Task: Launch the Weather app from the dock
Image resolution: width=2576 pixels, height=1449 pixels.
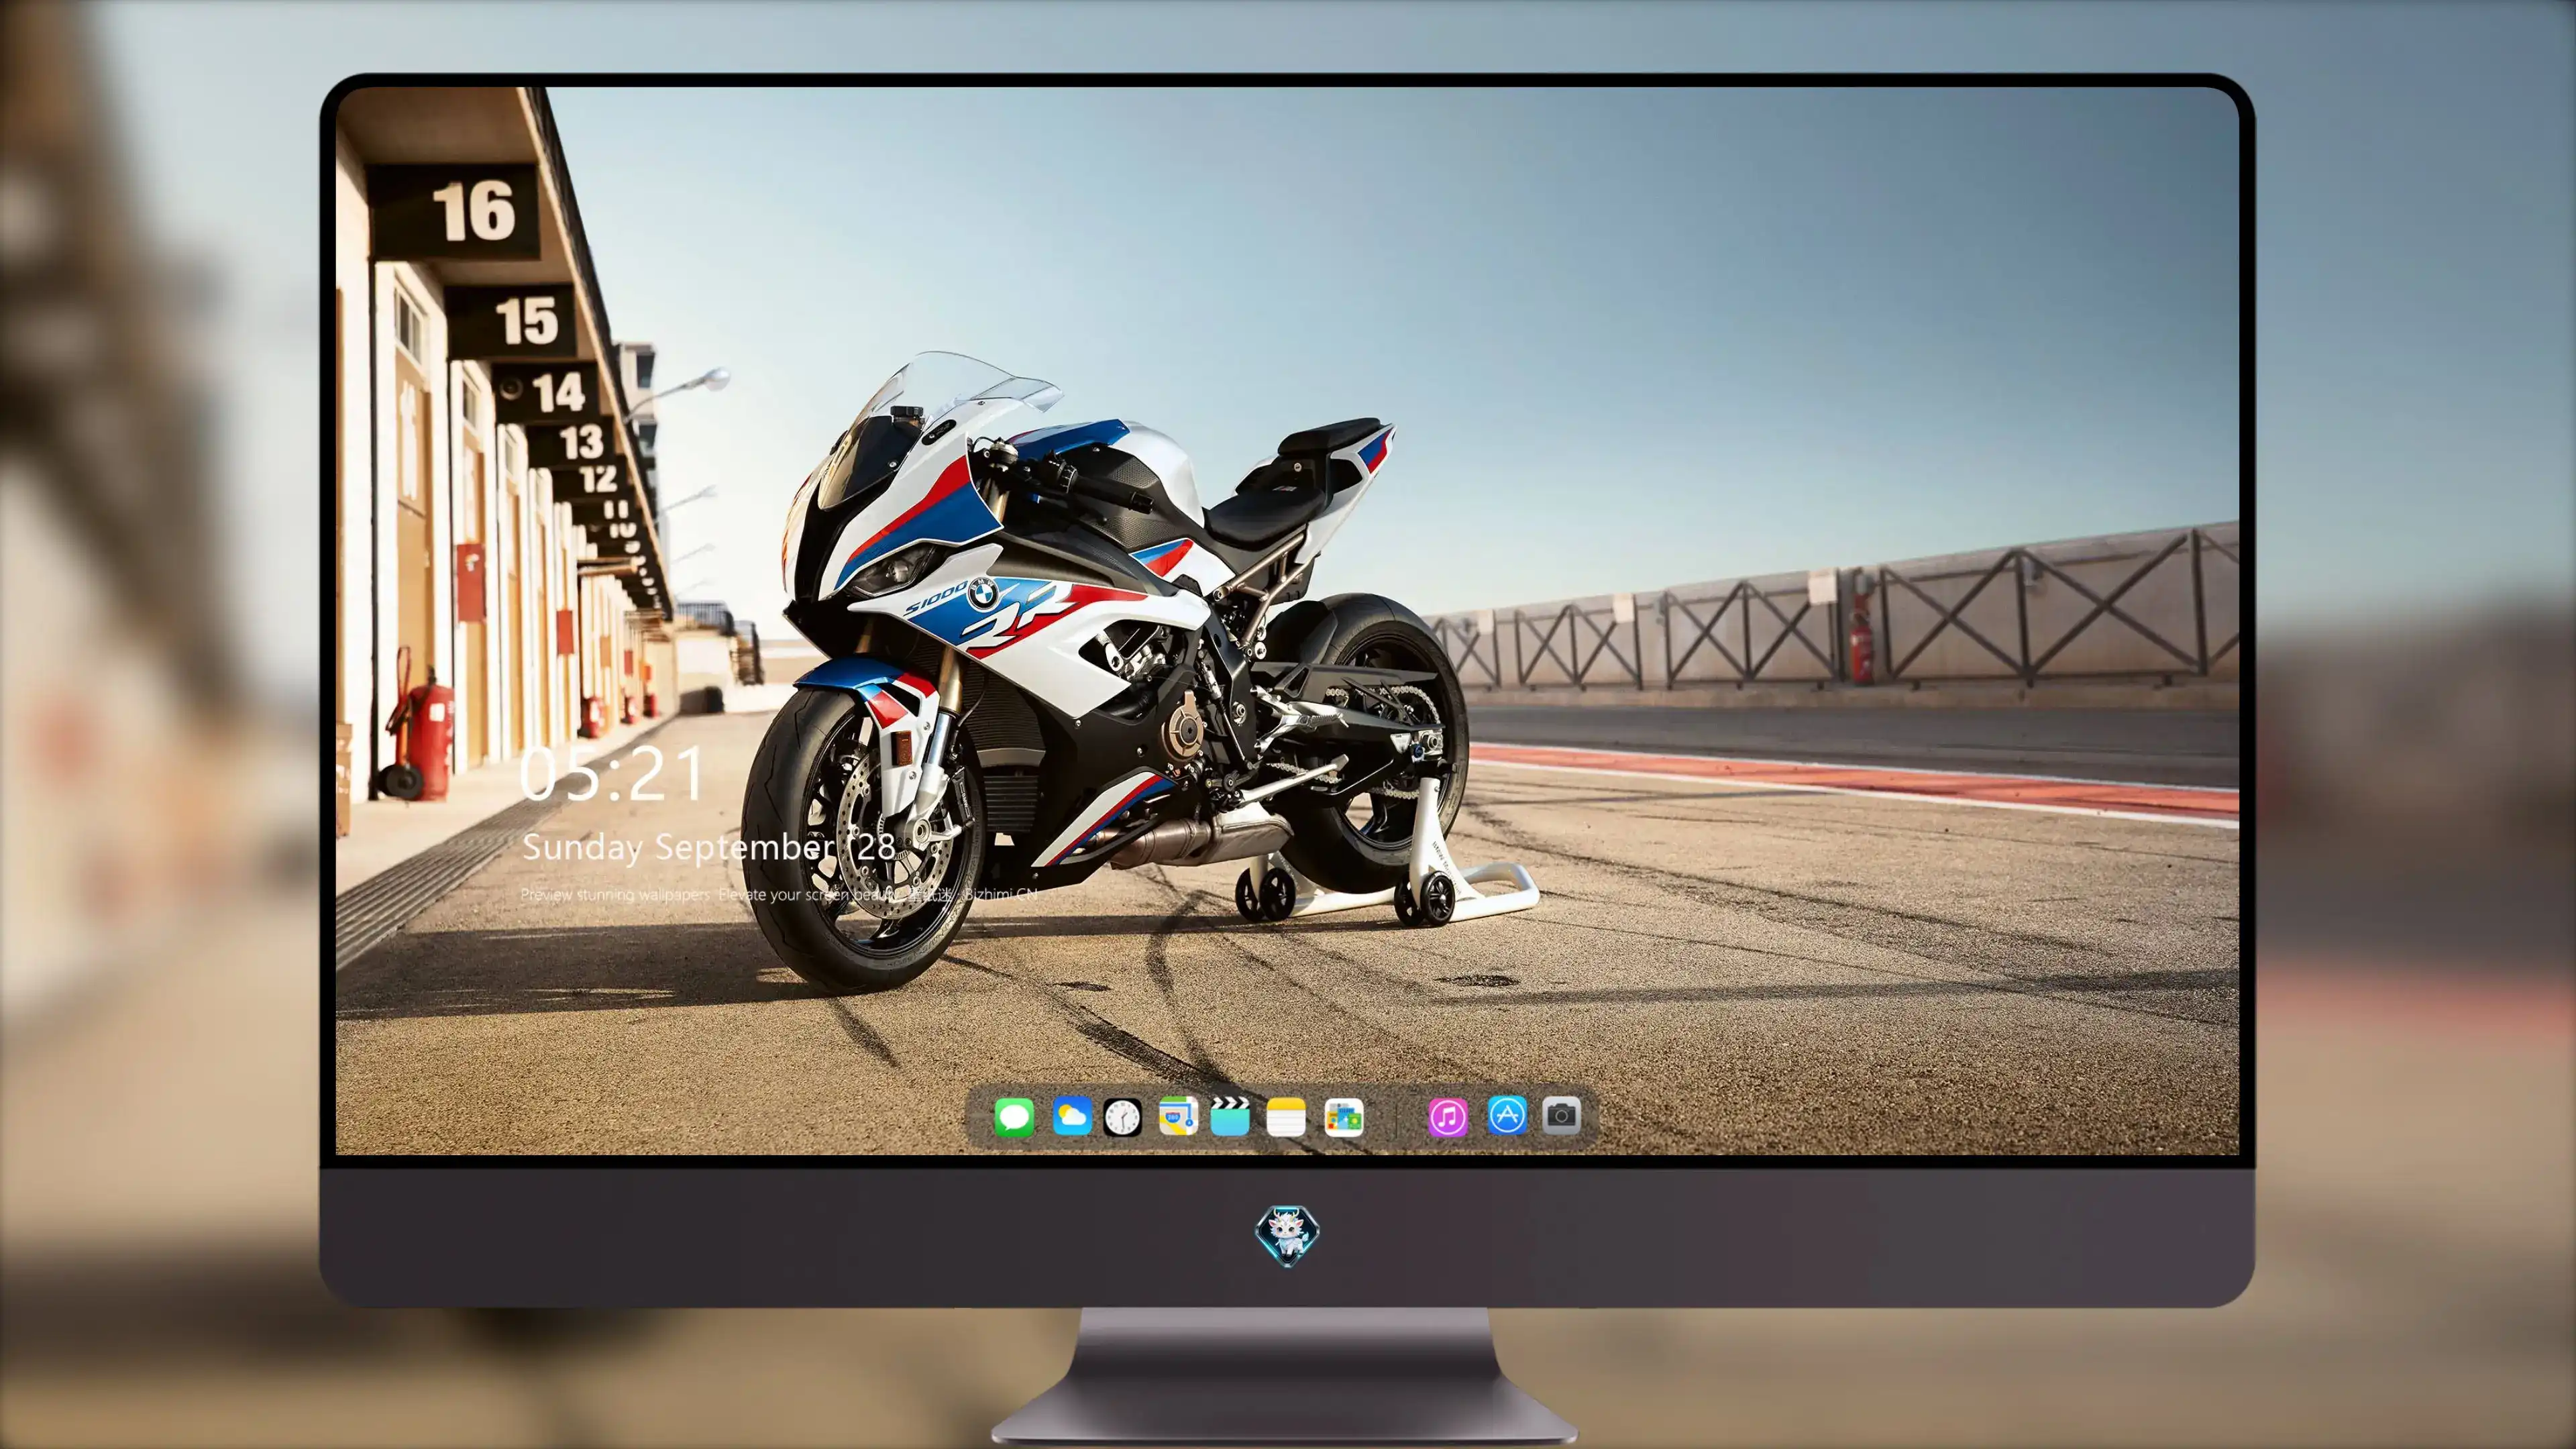Action: [1072, 1117]
